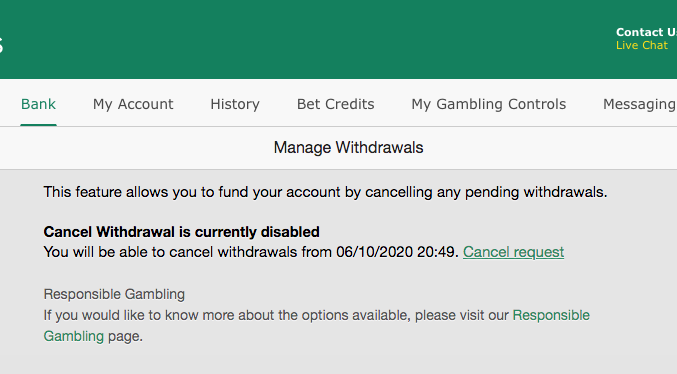Click the bold Cancel Withdrawal disabled notice
Image resolution: width=677 pixels, height=374 pixels.
tap(181, 232)
